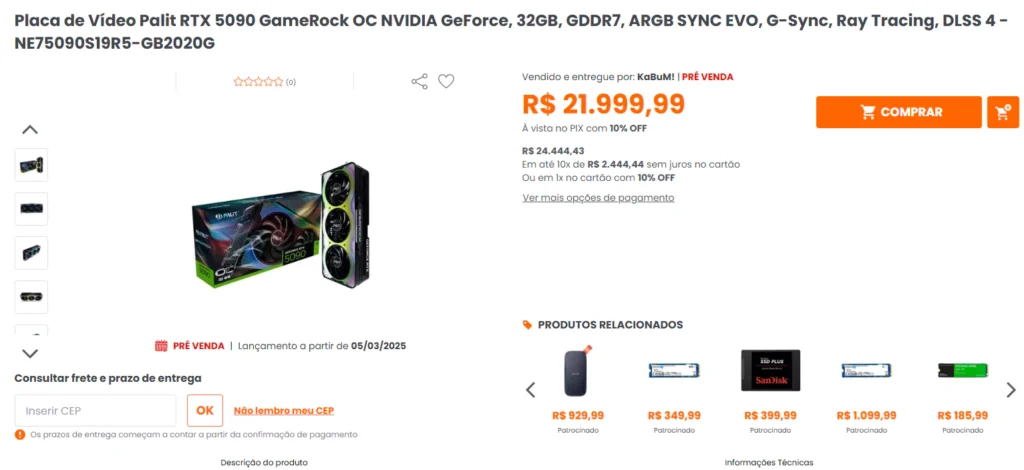Switch to the Descrição do produto tab
Screen dimensions: 1024x470
(264, 462)
